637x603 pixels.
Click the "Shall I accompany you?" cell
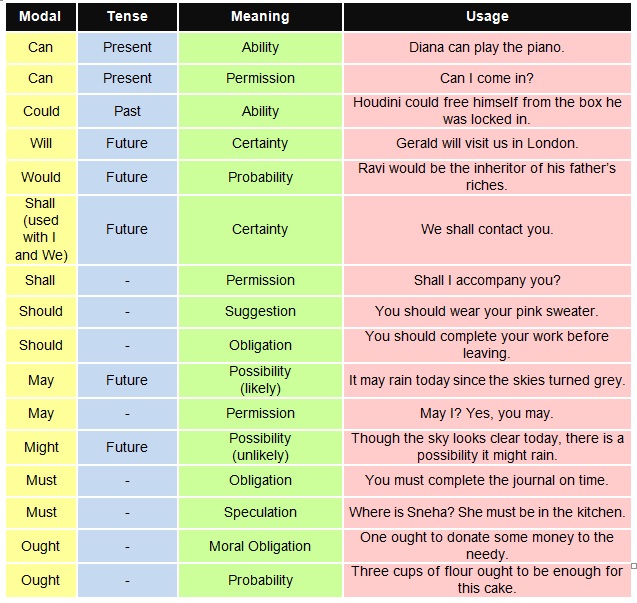pyautogui.click(x=487, y=280)
